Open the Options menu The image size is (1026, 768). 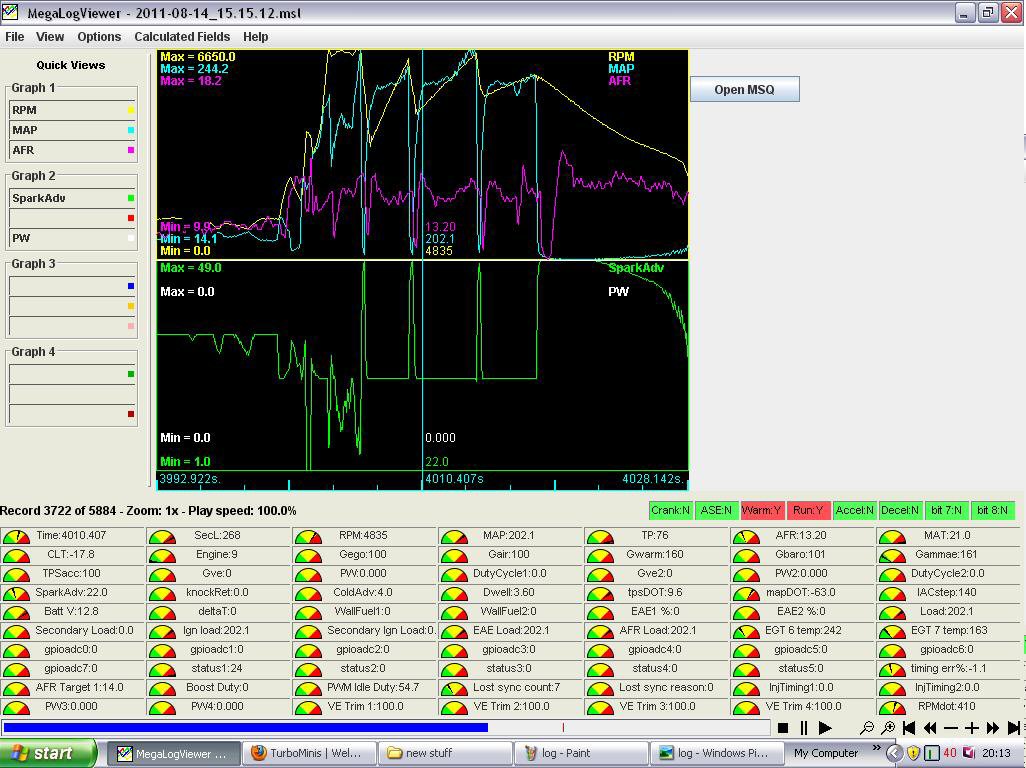(x=99, y=37)
